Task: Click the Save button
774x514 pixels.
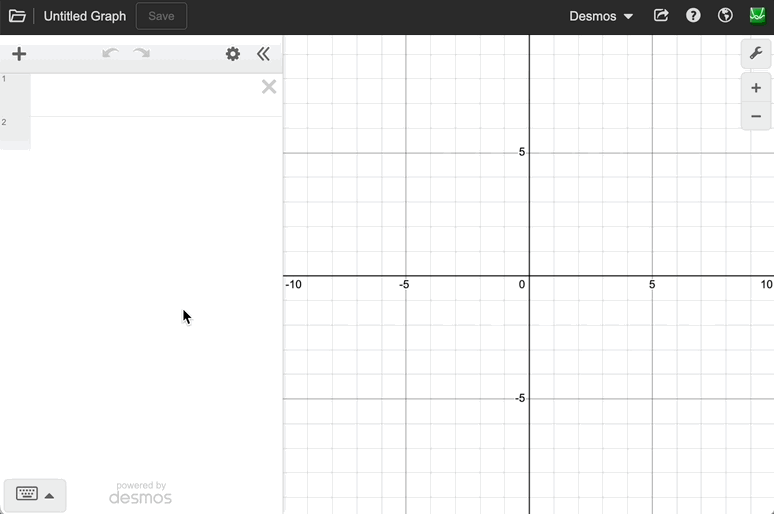Action: tap(161, 16)
